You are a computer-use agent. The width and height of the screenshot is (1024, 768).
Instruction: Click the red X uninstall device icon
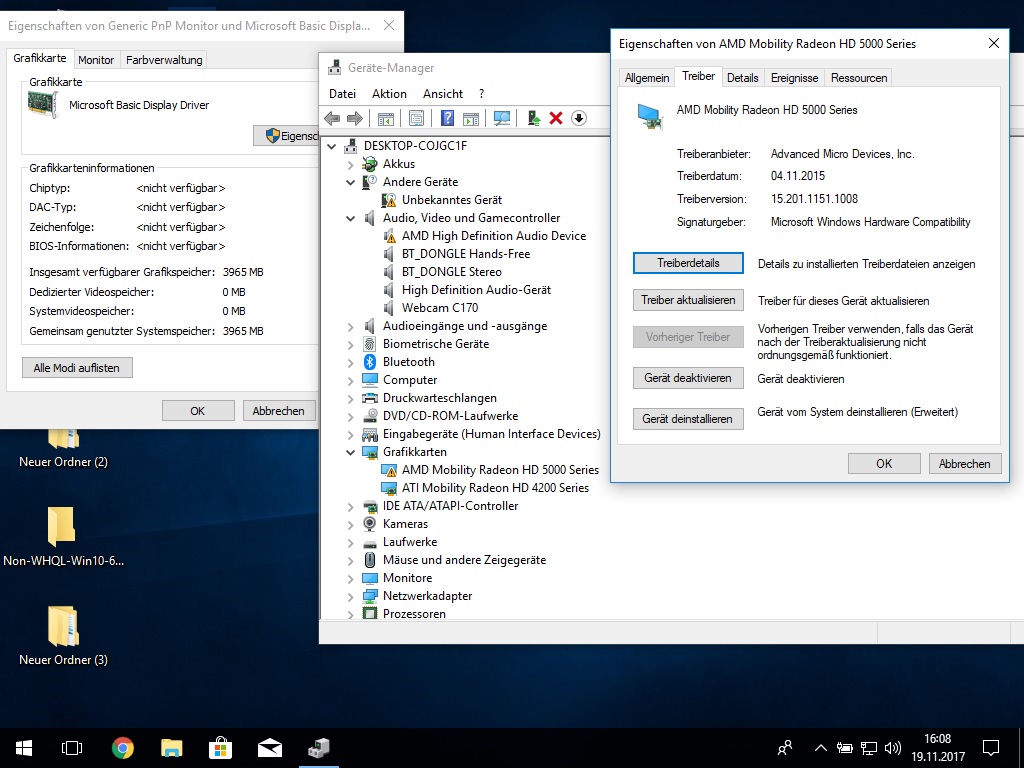click(556, 118)
